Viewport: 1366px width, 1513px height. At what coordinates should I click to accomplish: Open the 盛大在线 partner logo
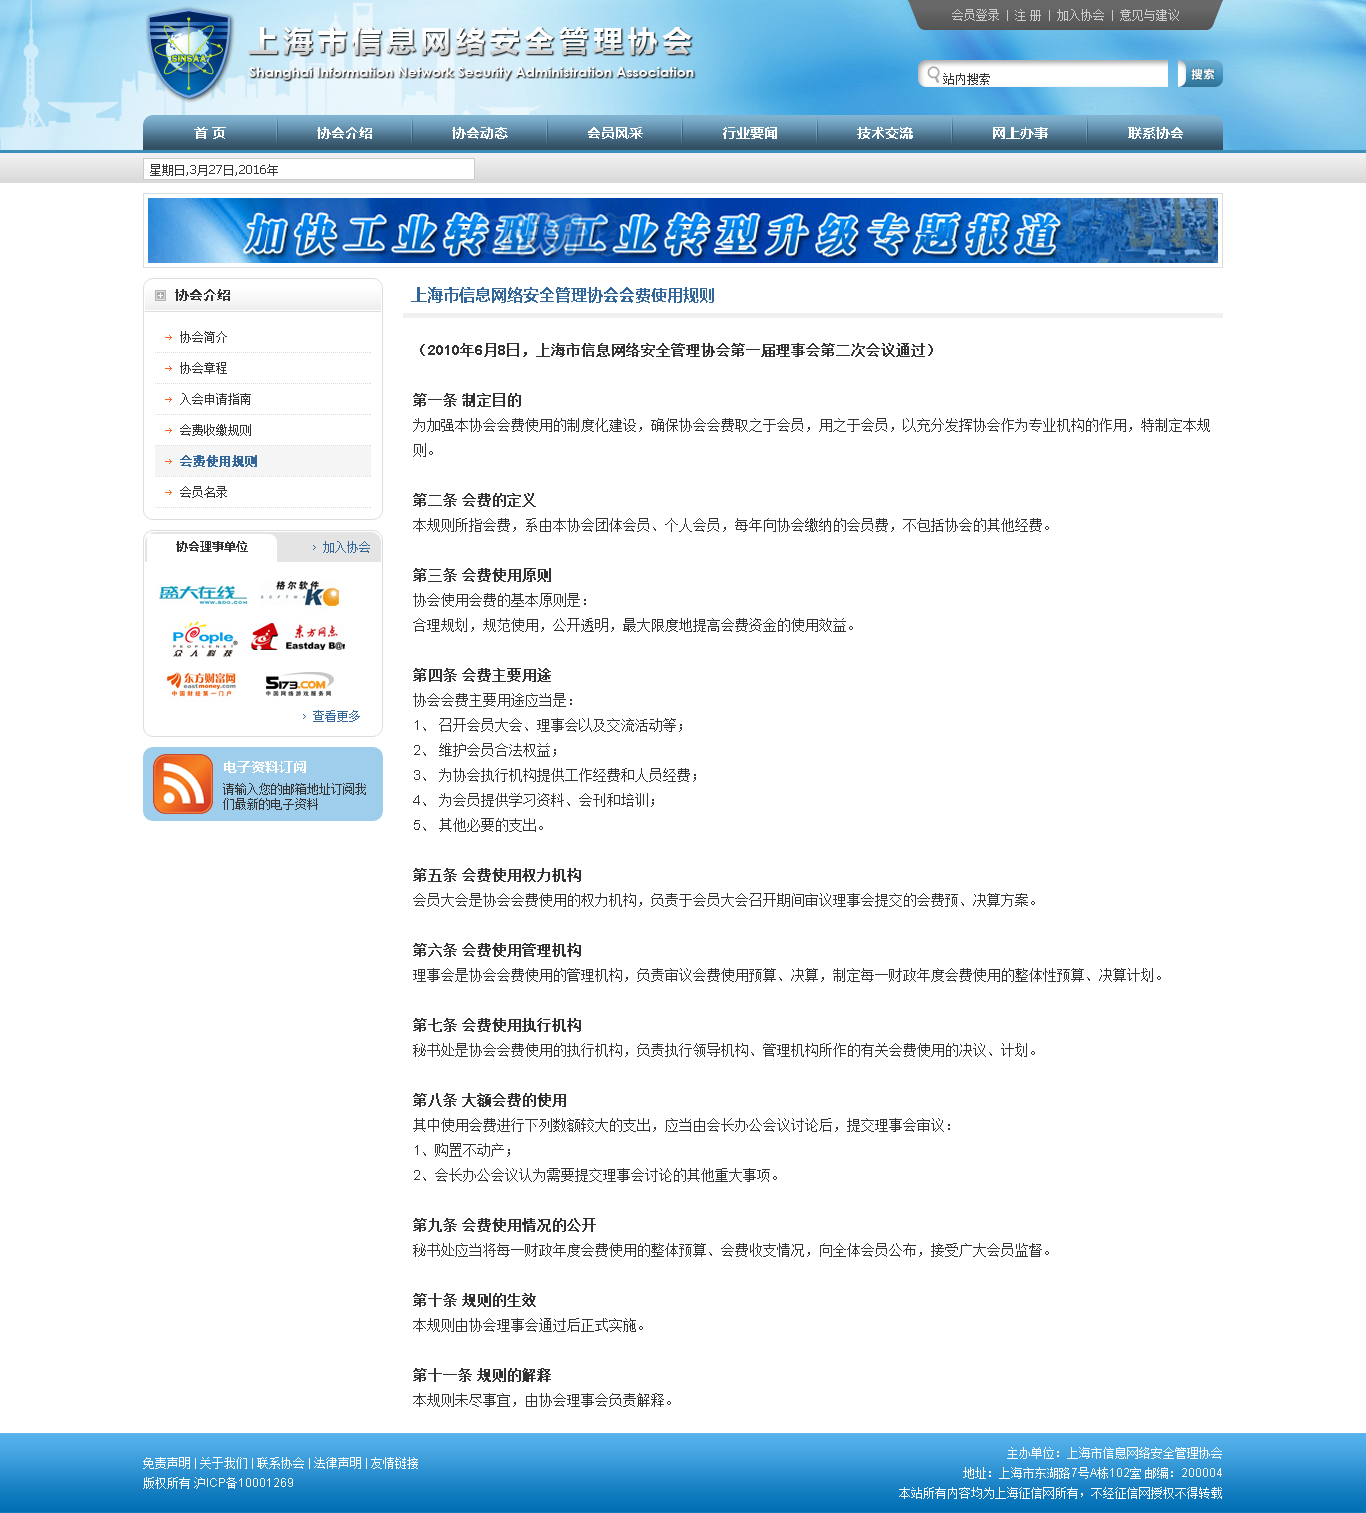click(x=203, y=594)
